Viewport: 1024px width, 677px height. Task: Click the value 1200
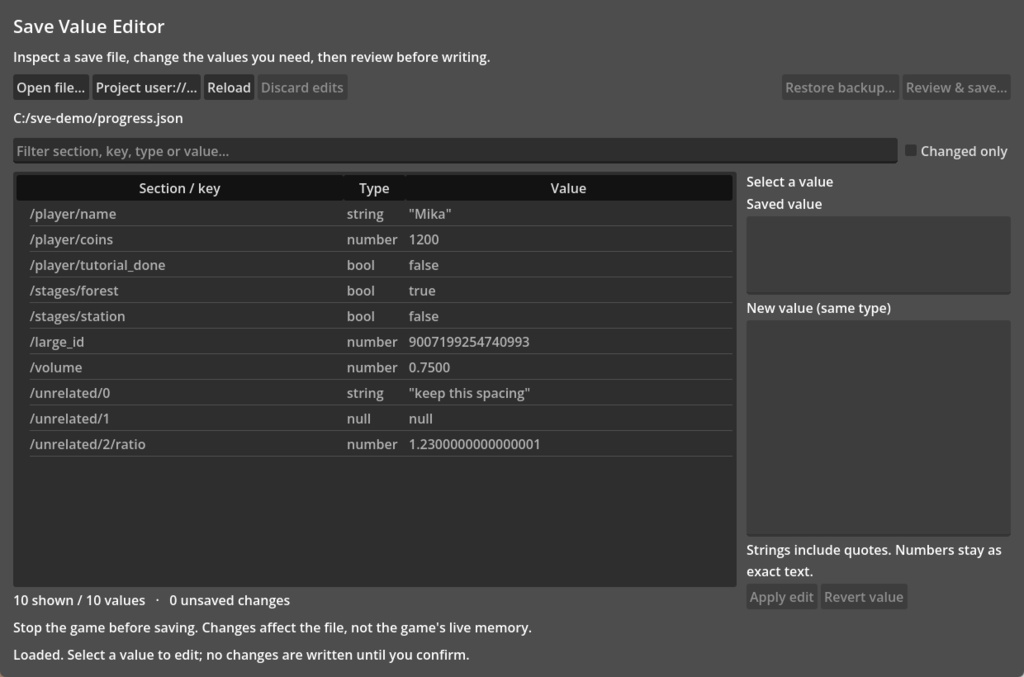pyautogui.click(x=424, y=240)
